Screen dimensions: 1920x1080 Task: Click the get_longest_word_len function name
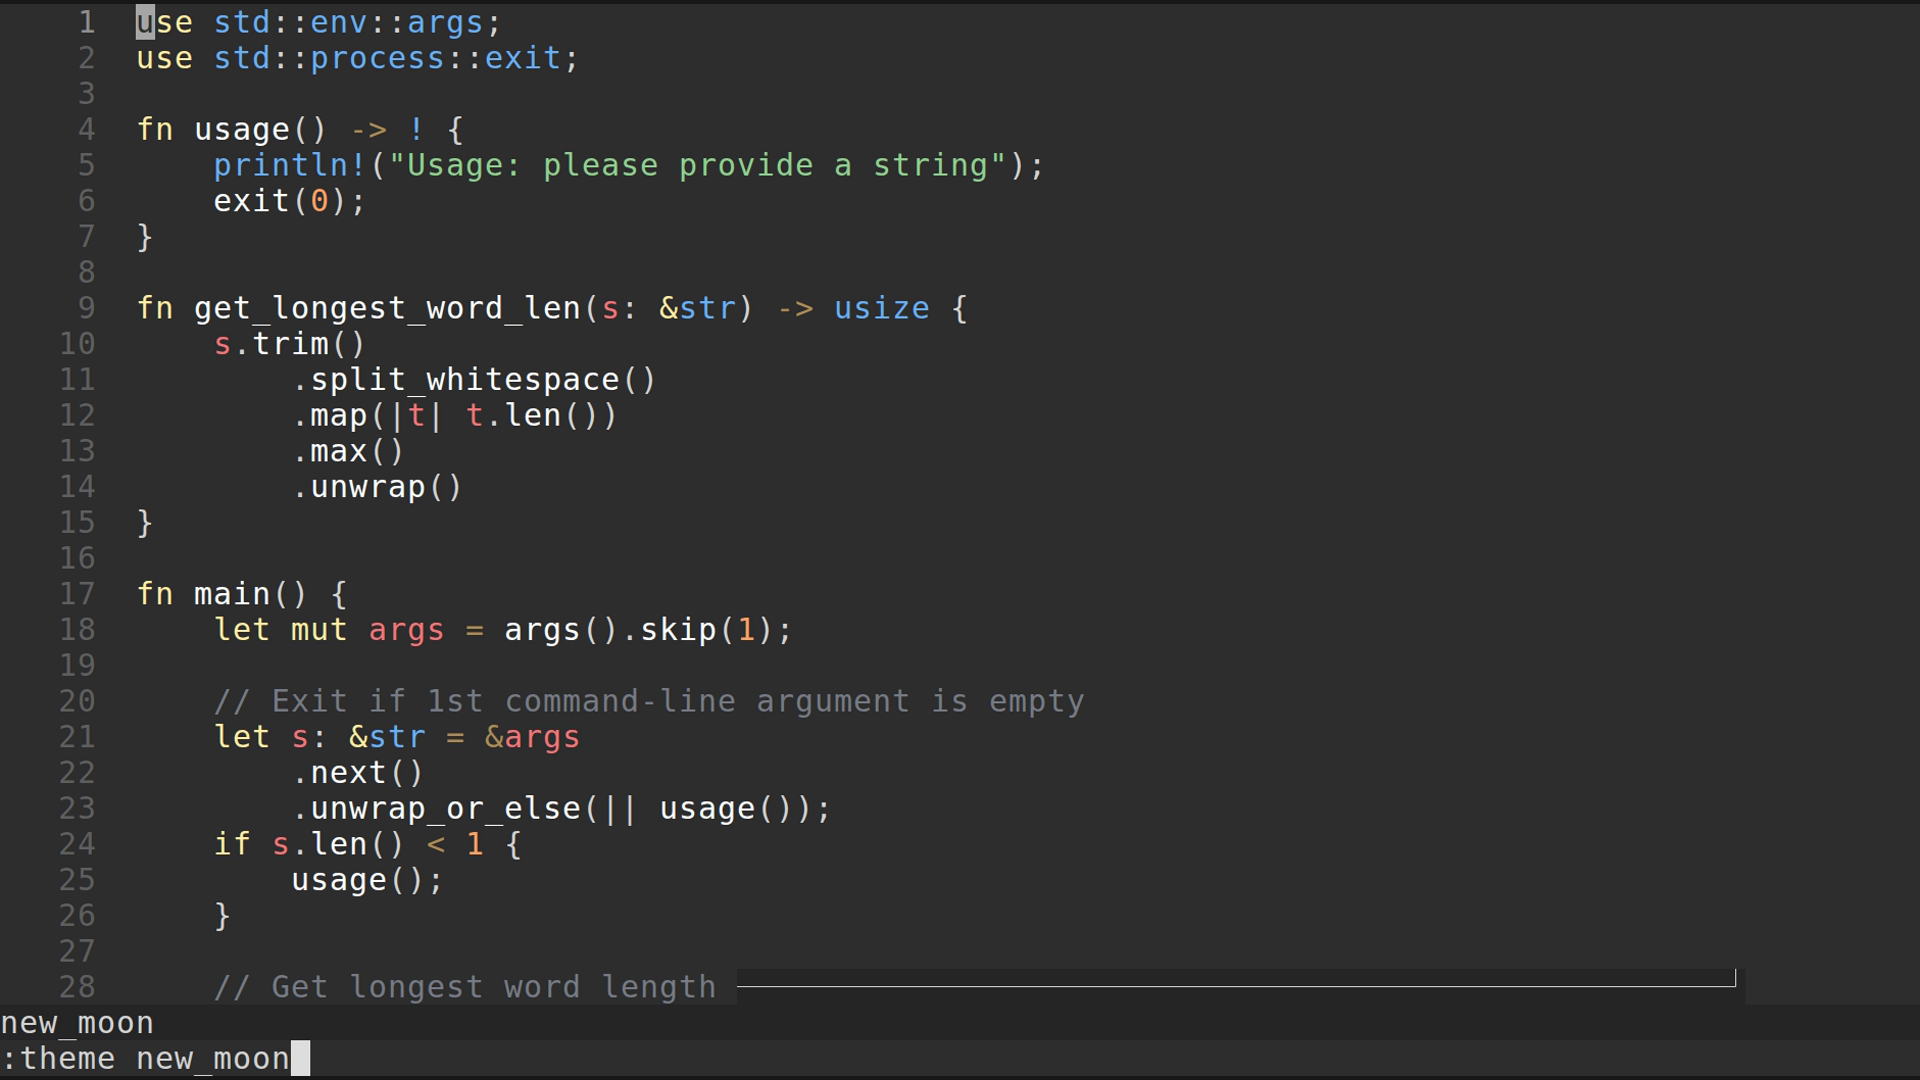coord(387,308)
